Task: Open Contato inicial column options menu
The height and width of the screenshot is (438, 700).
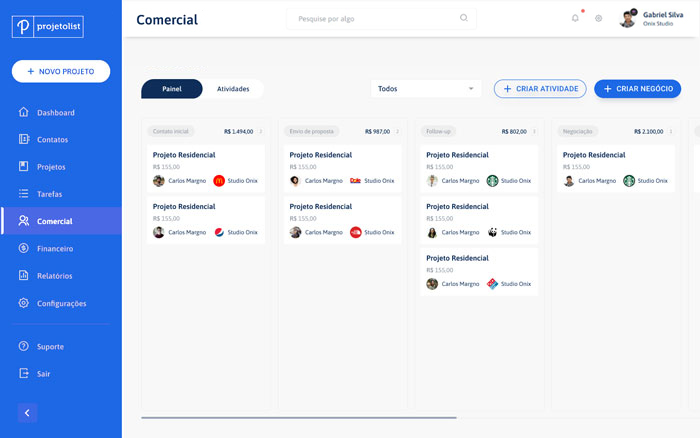Action: coord(260,131)
